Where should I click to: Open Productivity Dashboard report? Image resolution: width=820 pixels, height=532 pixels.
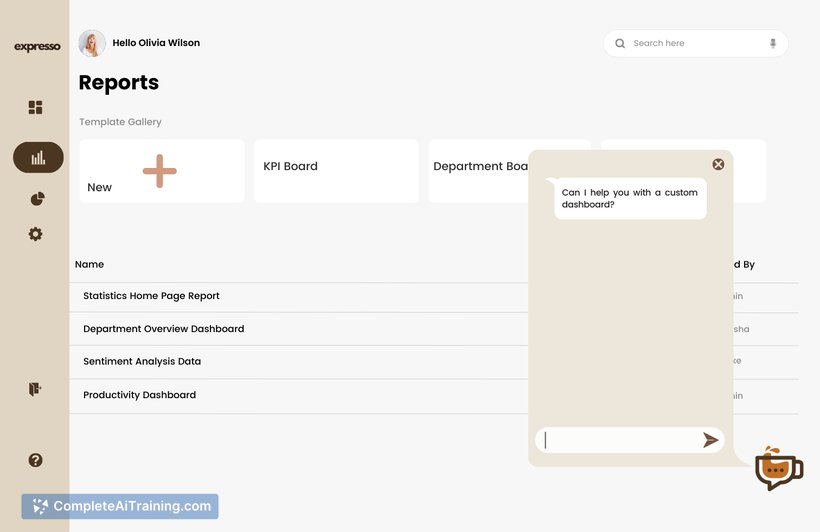140,395
